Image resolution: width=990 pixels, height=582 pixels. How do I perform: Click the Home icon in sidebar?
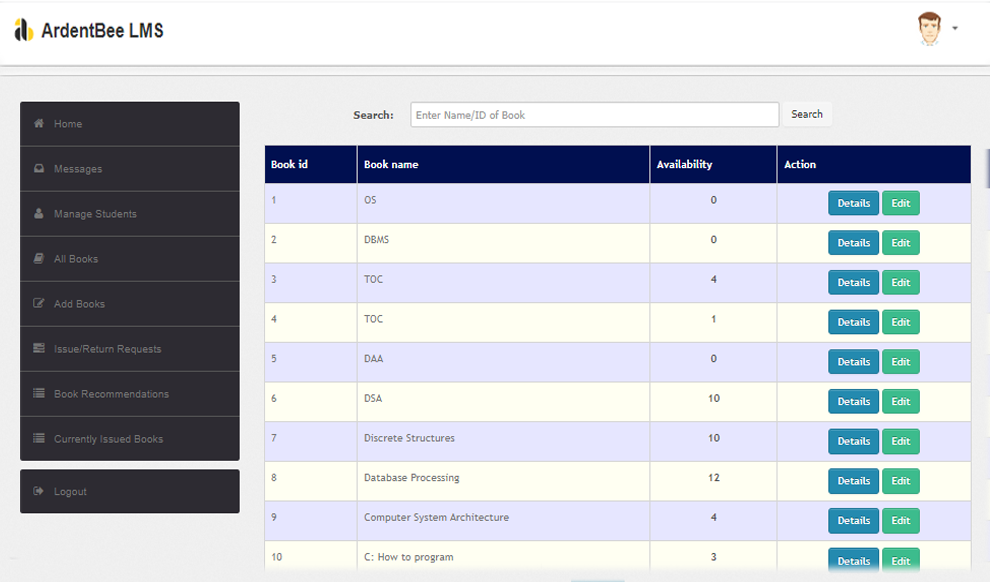pos(39,124)
